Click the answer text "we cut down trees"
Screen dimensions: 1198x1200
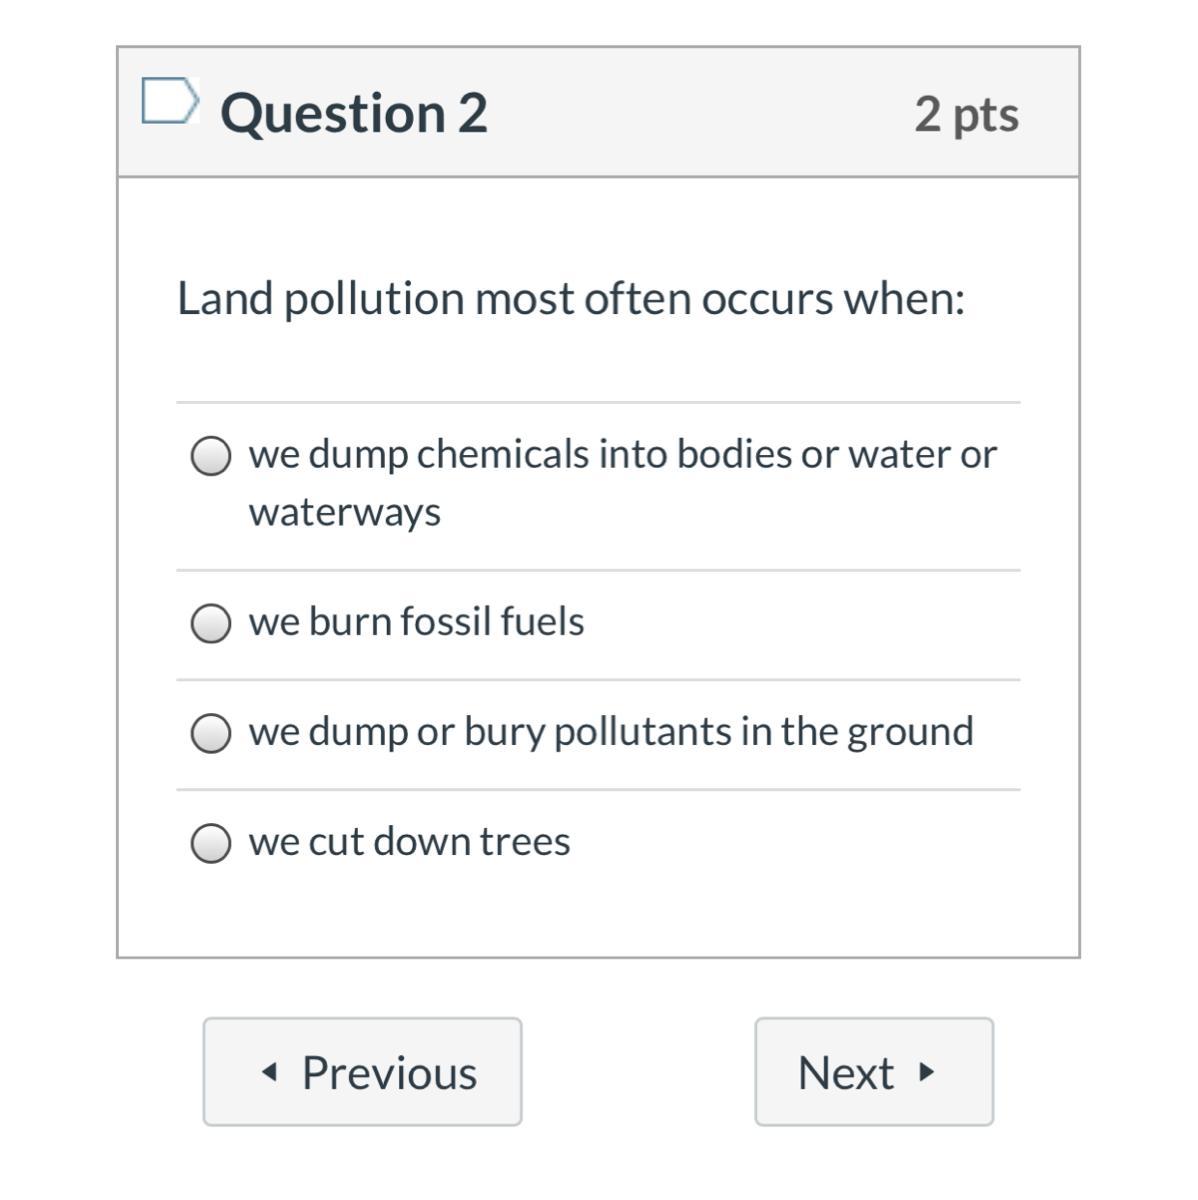click(409, 841)
